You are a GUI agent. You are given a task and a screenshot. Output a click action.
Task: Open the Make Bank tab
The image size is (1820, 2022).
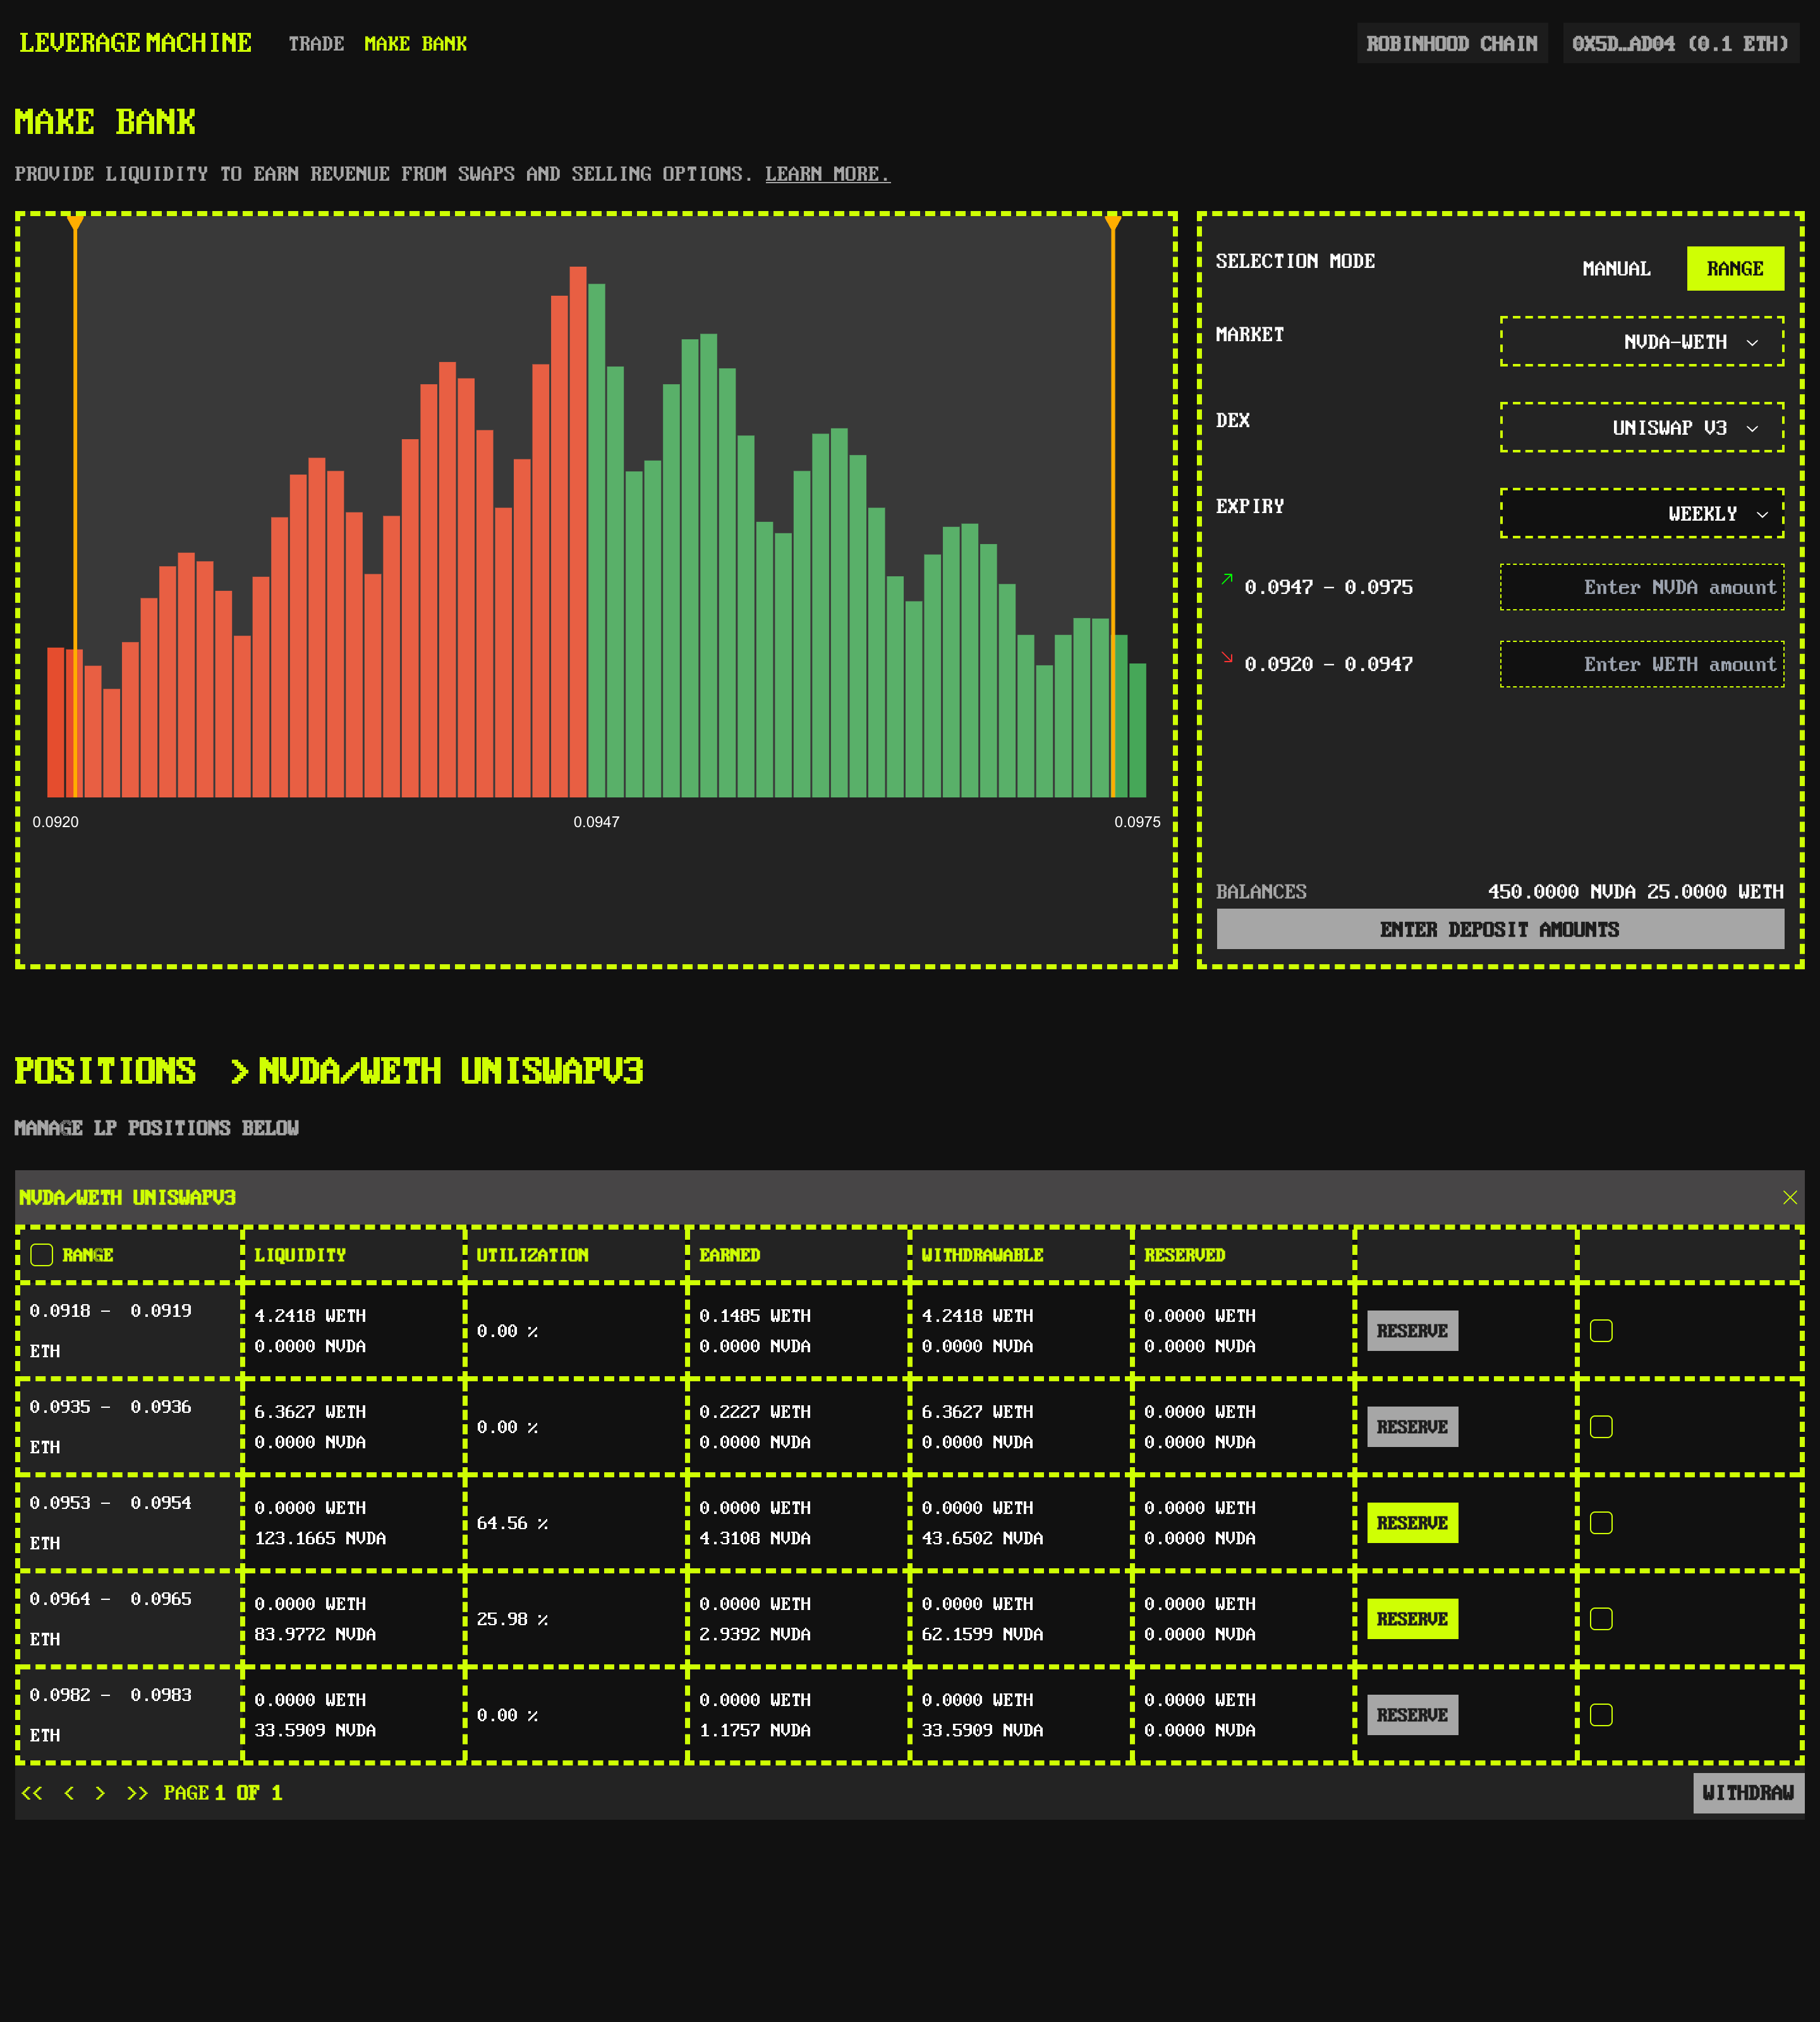click(x=415, y=44)
